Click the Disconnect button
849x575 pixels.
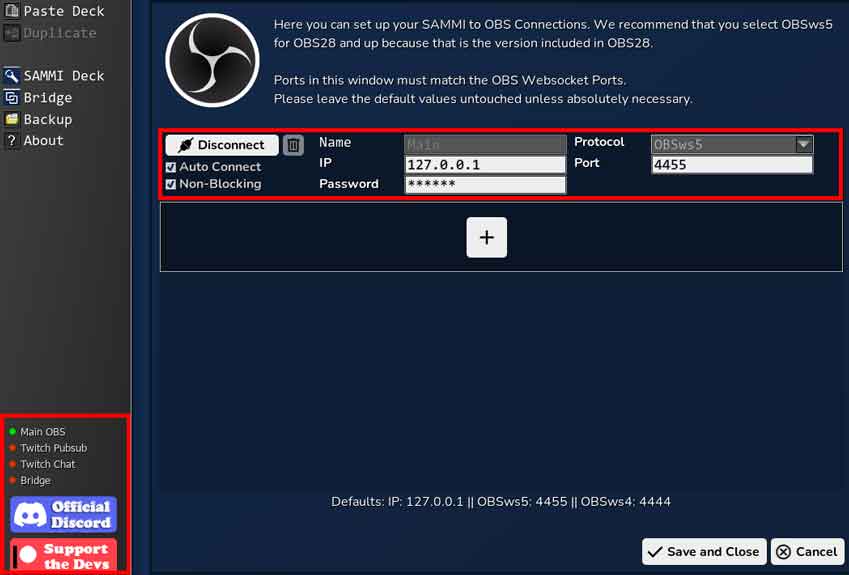click(x=222, y=145)
